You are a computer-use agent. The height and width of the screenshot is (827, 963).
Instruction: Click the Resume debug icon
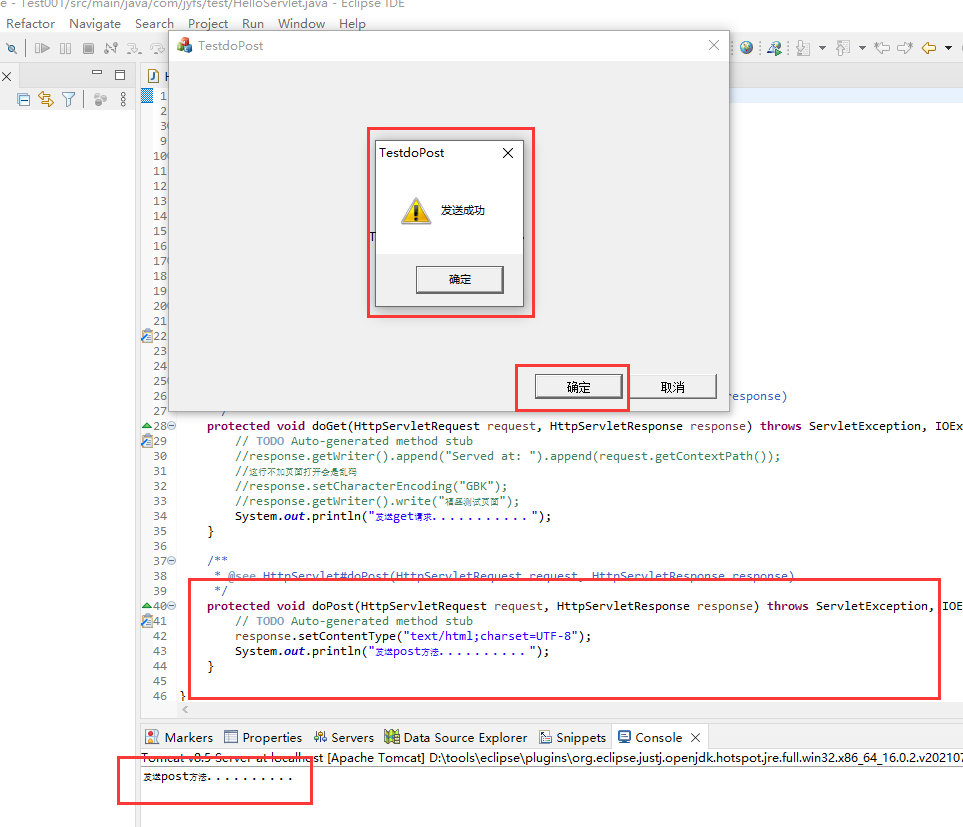[44, 48]
